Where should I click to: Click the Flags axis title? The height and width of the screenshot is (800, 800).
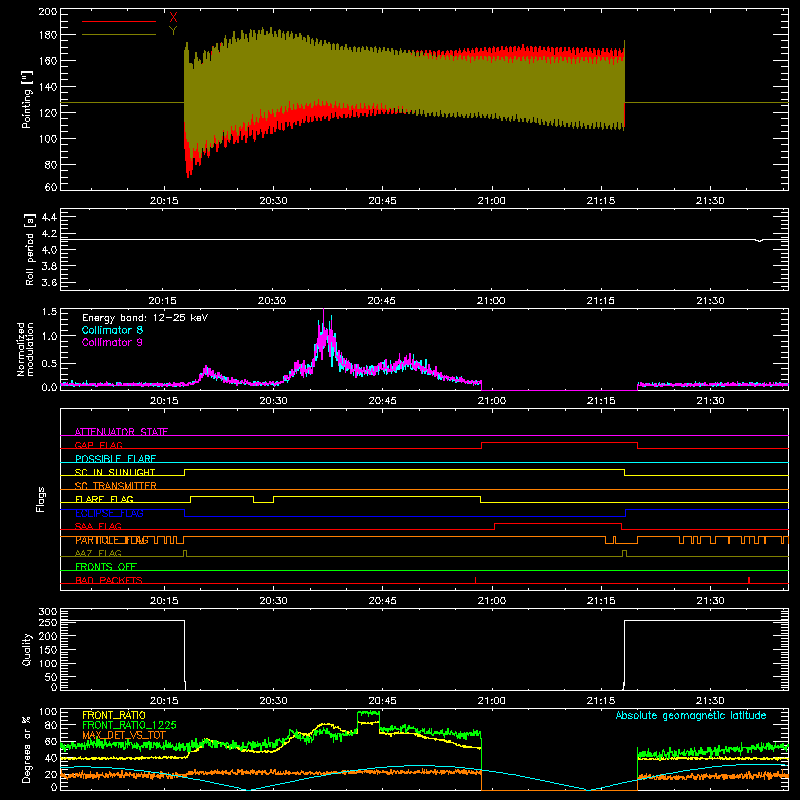tap(40, 499)
